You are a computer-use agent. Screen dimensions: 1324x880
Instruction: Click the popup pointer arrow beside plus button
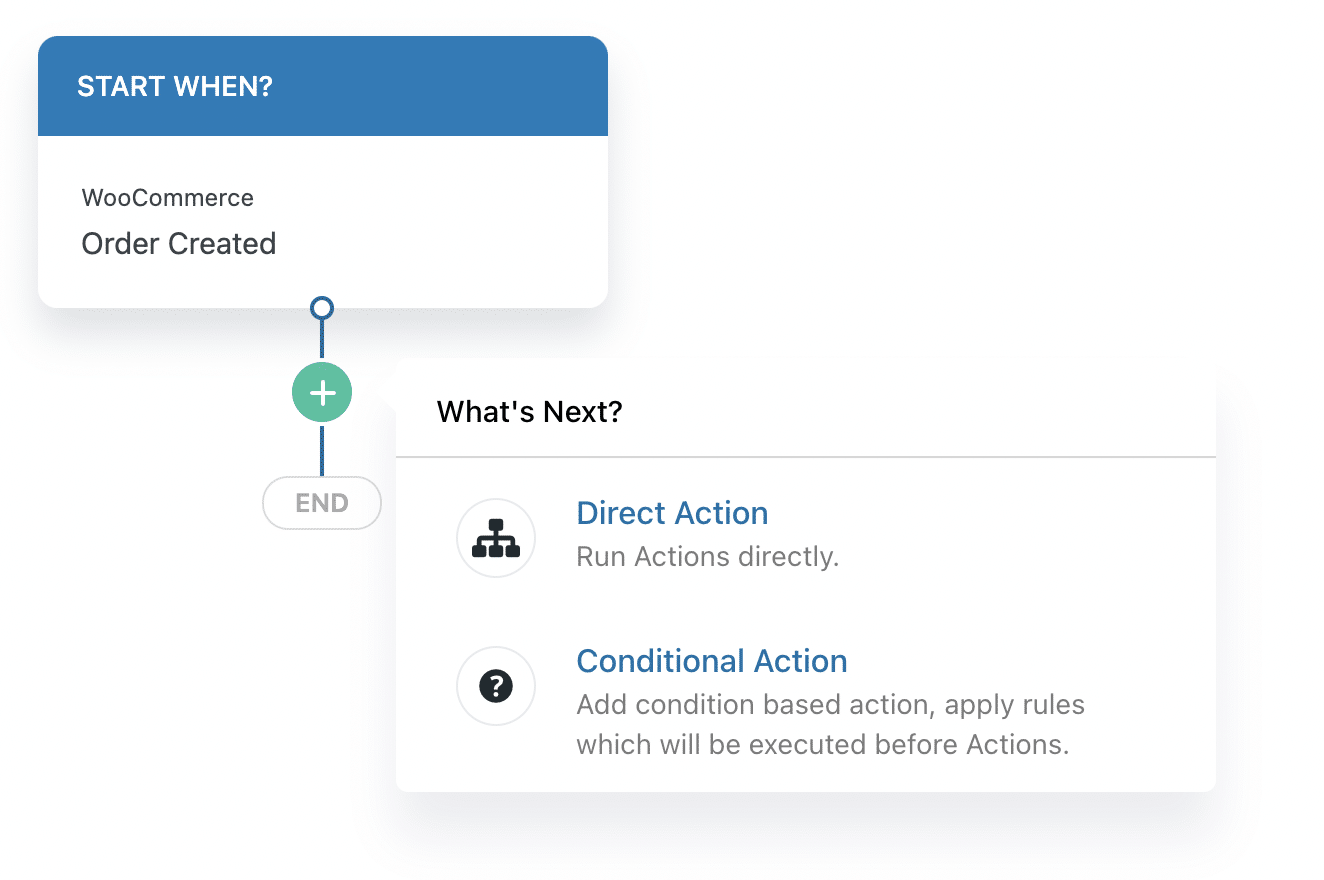point(390,393)
